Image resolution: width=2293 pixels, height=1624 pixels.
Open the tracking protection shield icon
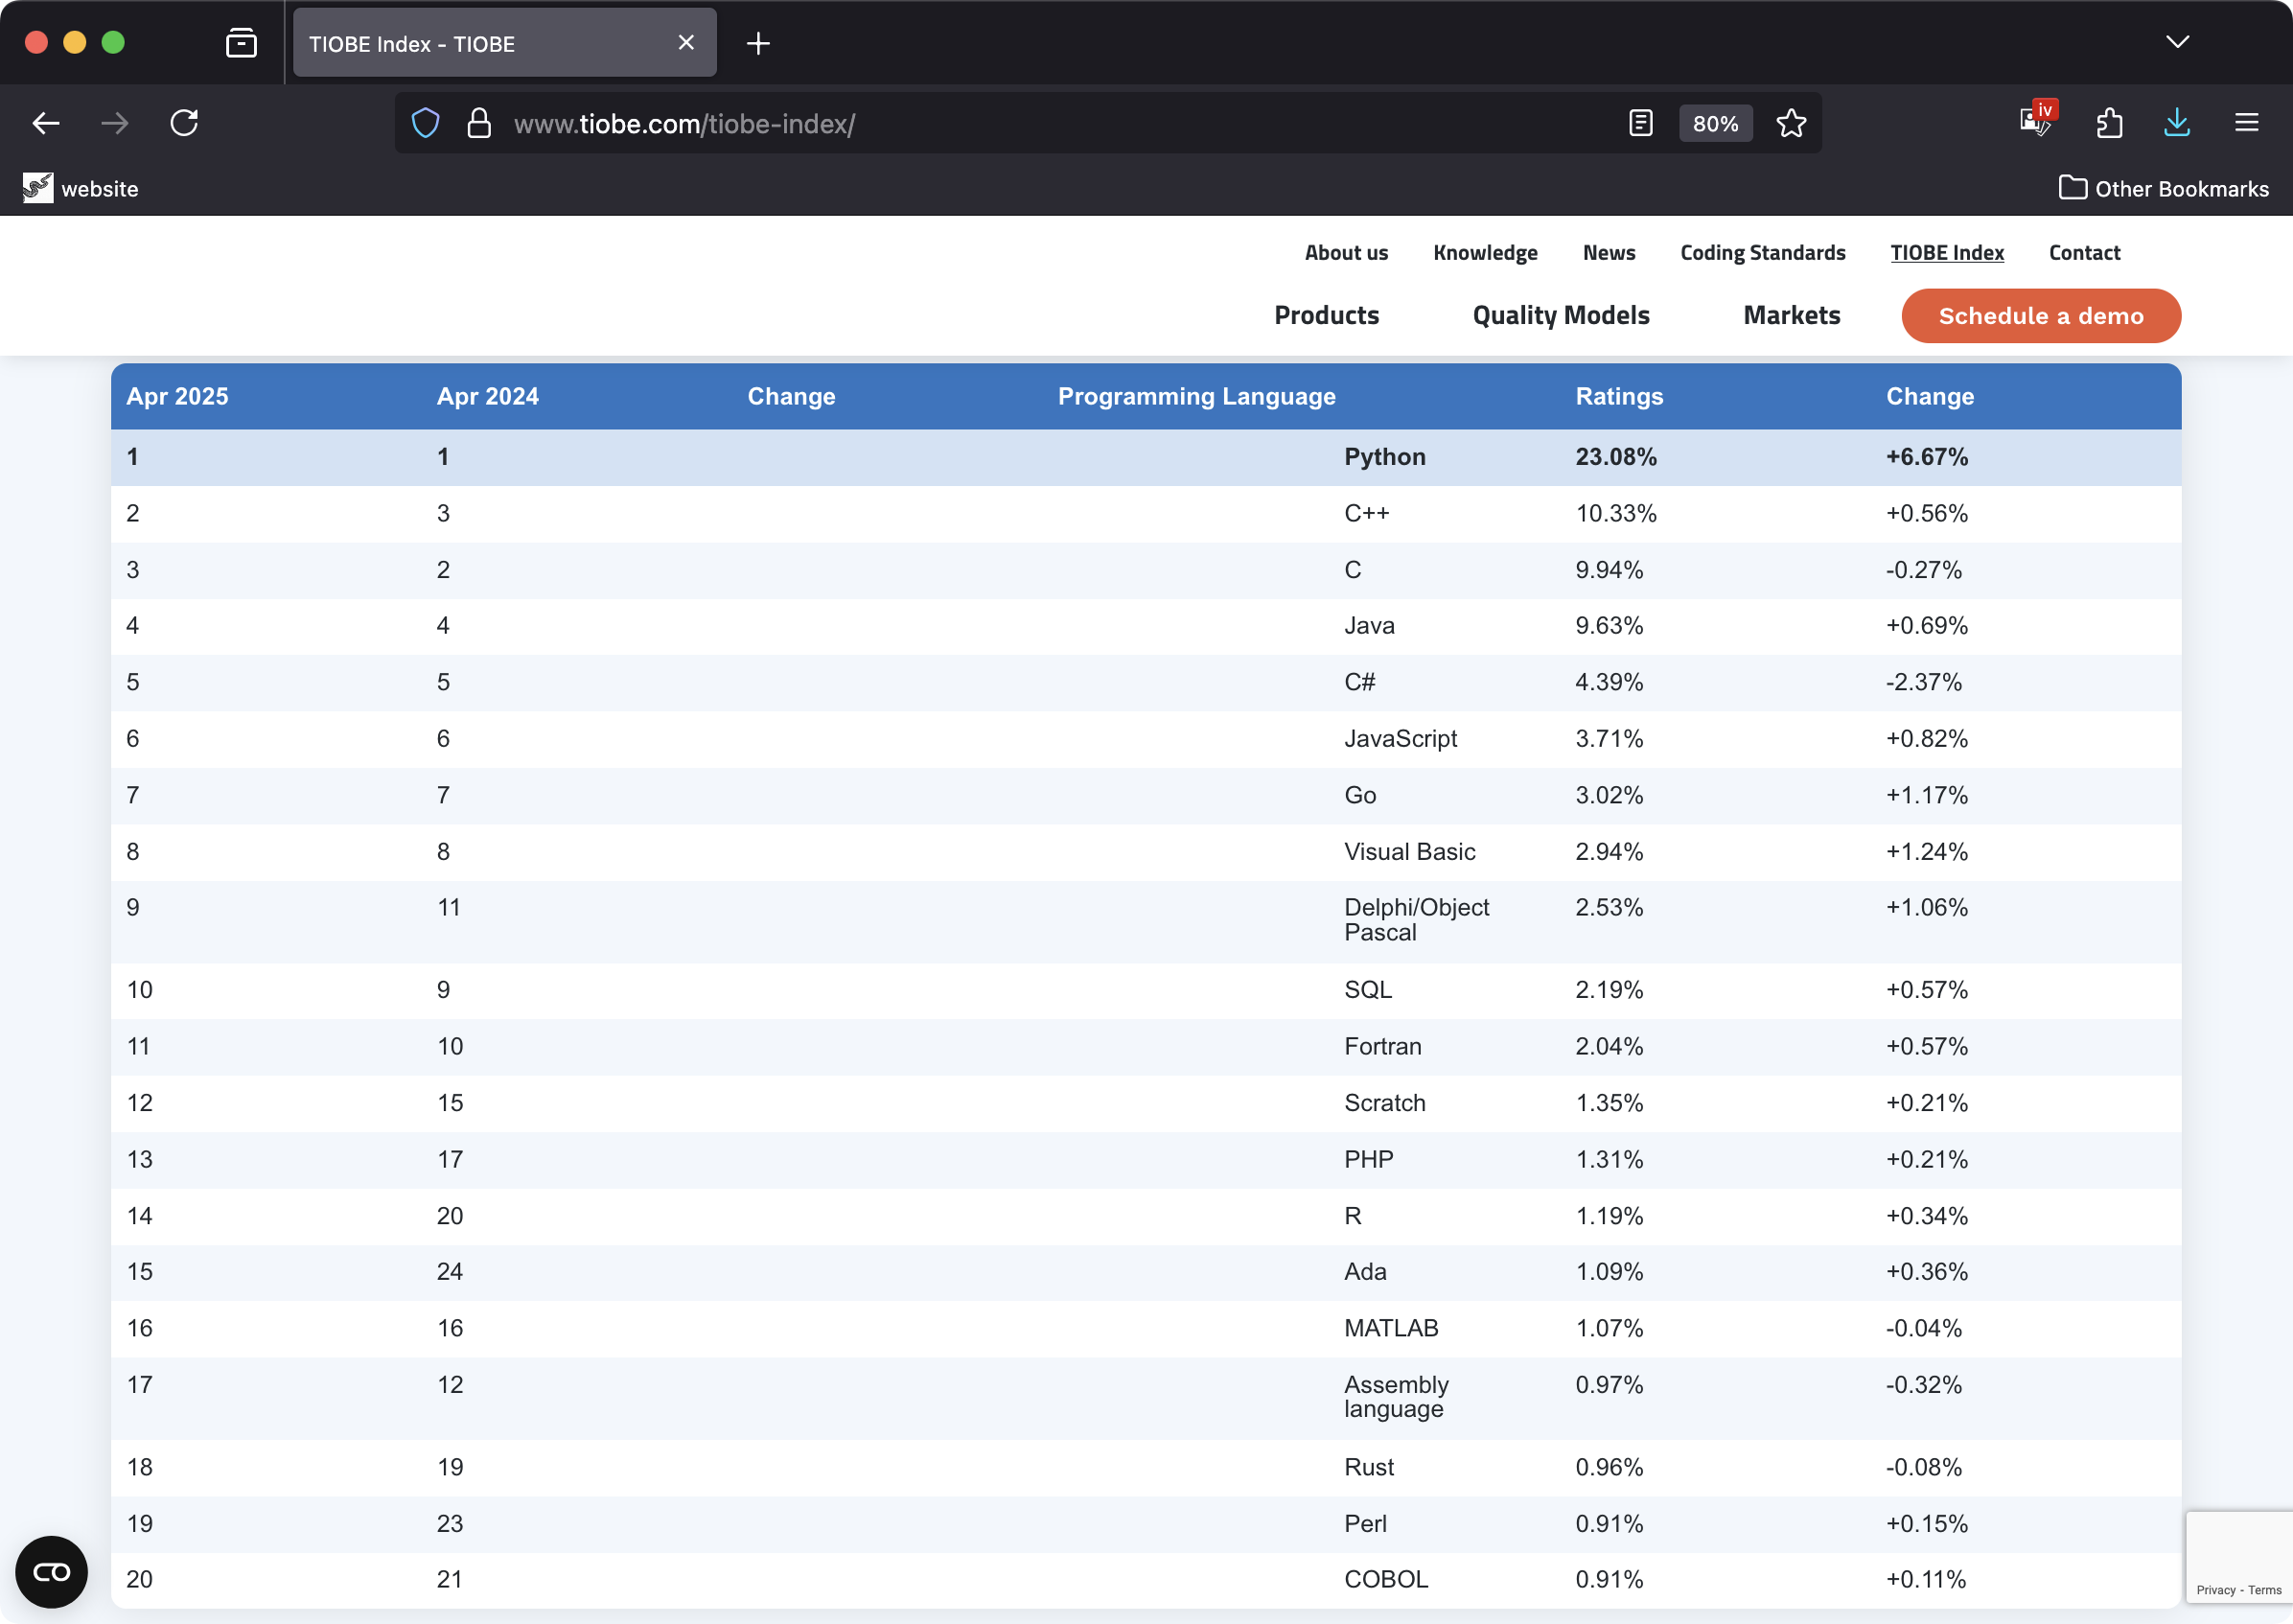click(x=426, y=123)
